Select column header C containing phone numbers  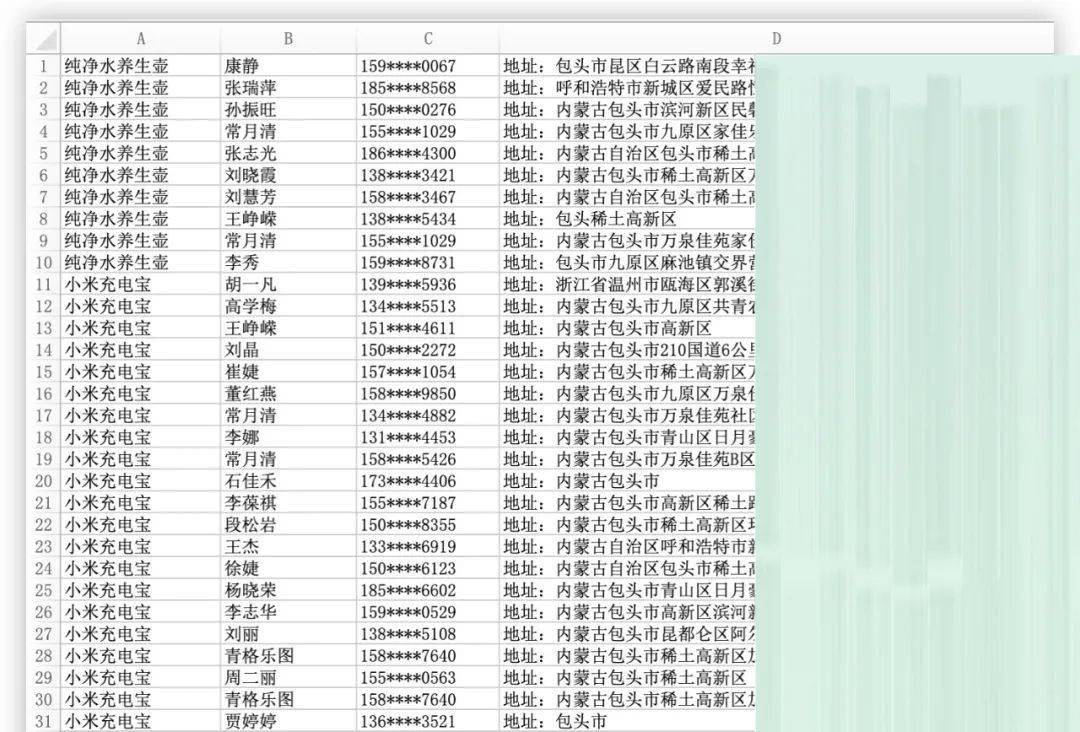(x=427, y=39)
